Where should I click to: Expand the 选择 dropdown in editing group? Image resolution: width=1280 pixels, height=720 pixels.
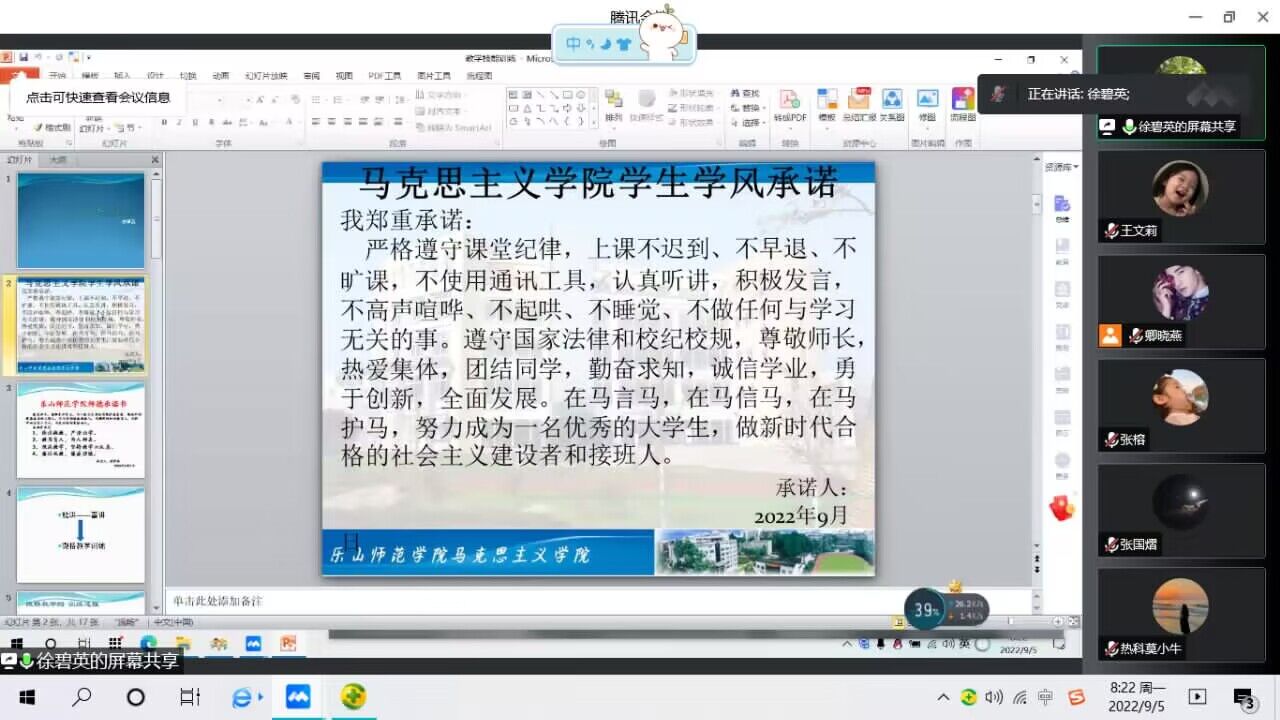tap(750, 123)
